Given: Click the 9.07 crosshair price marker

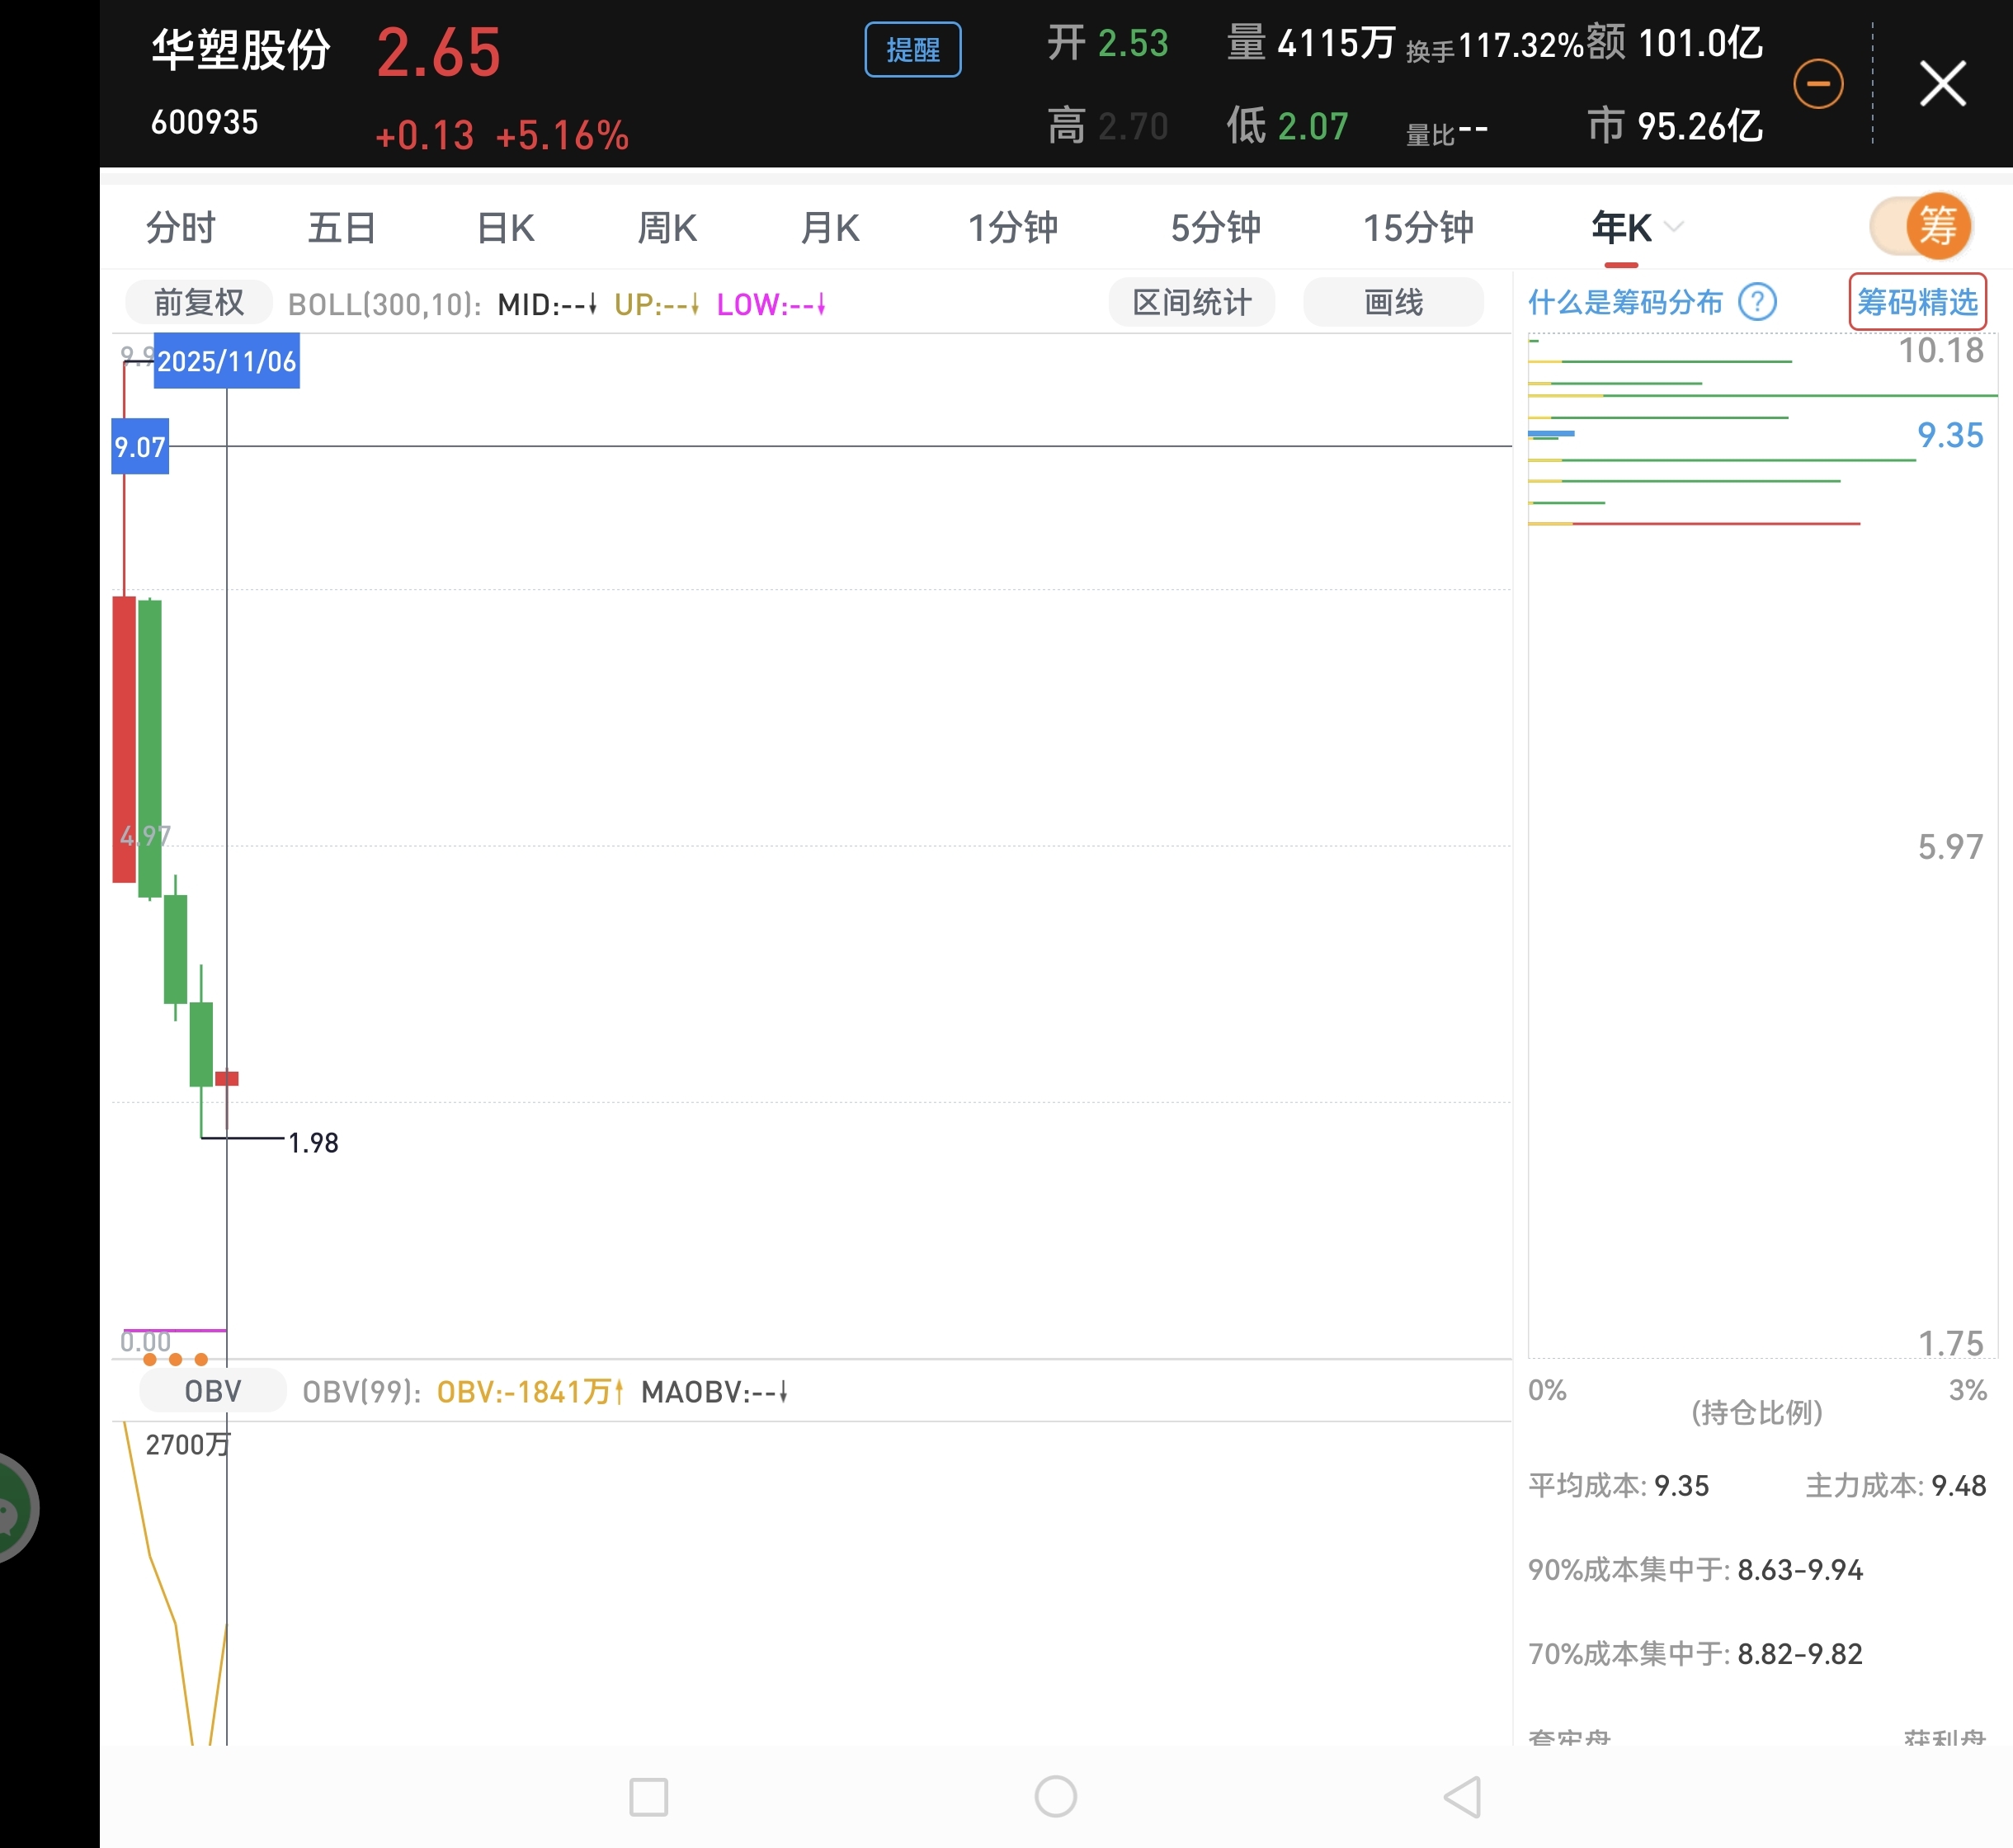Looking at the screenshot, I should (140, 447).
